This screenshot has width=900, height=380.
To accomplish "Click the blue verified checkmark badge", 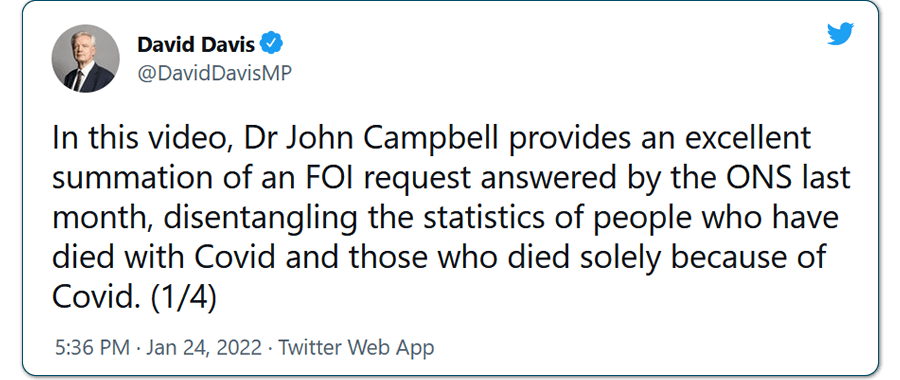I will point(271,44).
